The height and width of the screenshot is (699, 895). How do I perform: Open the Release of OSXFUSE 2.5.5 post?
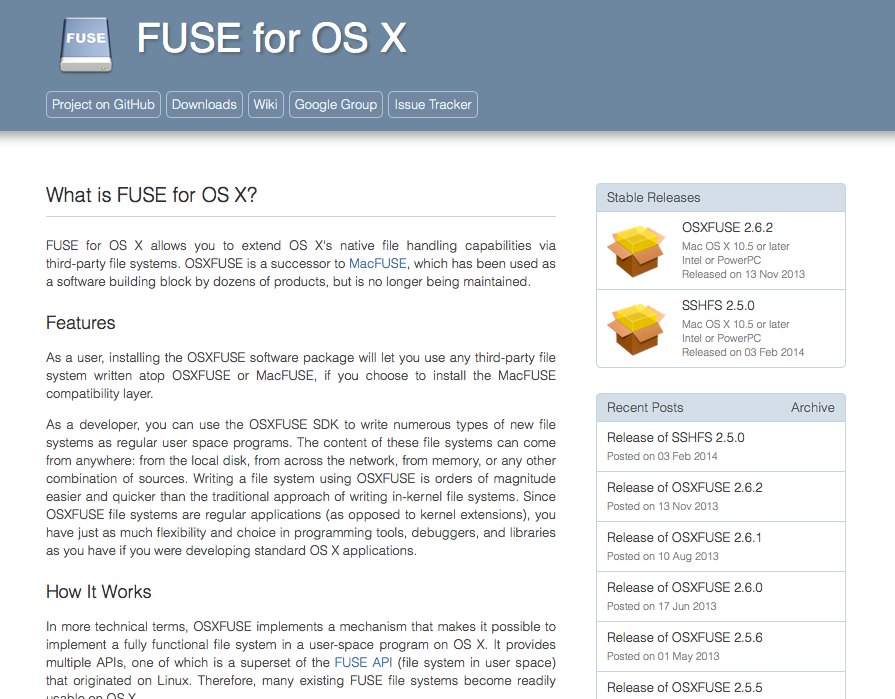[684, 687]
